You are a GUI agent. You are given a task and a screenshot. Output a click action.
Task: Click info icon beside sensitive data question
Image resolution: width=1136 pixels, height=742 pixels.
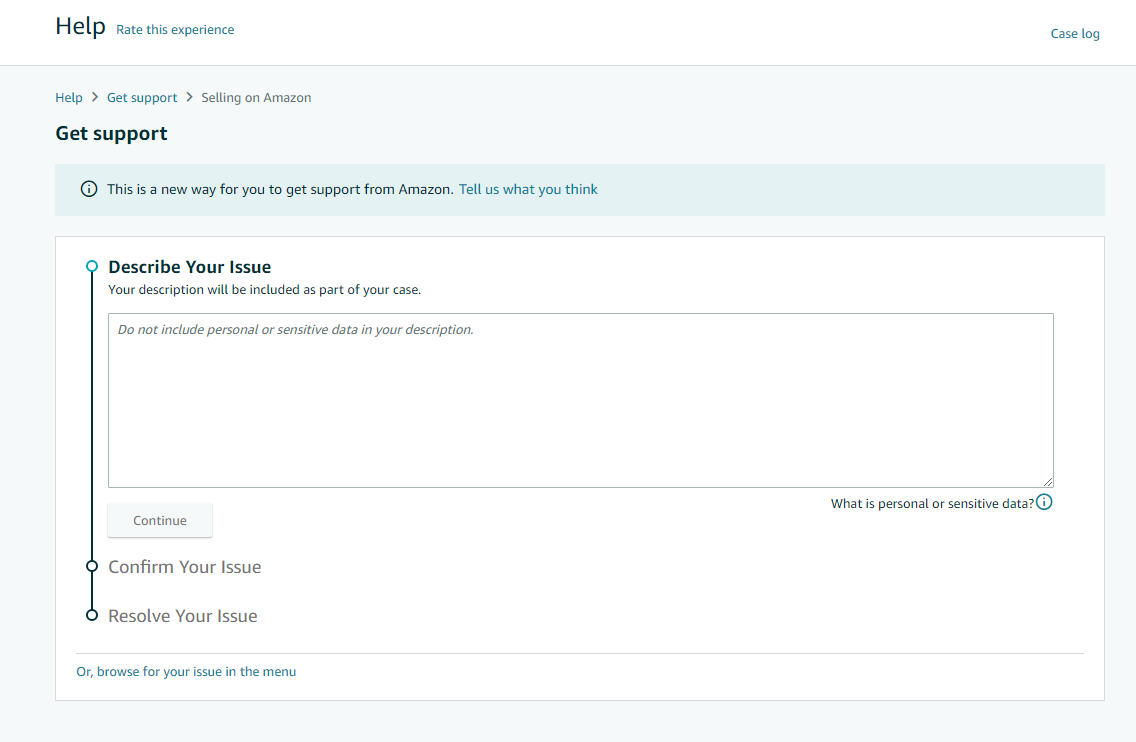[1044, 502]
